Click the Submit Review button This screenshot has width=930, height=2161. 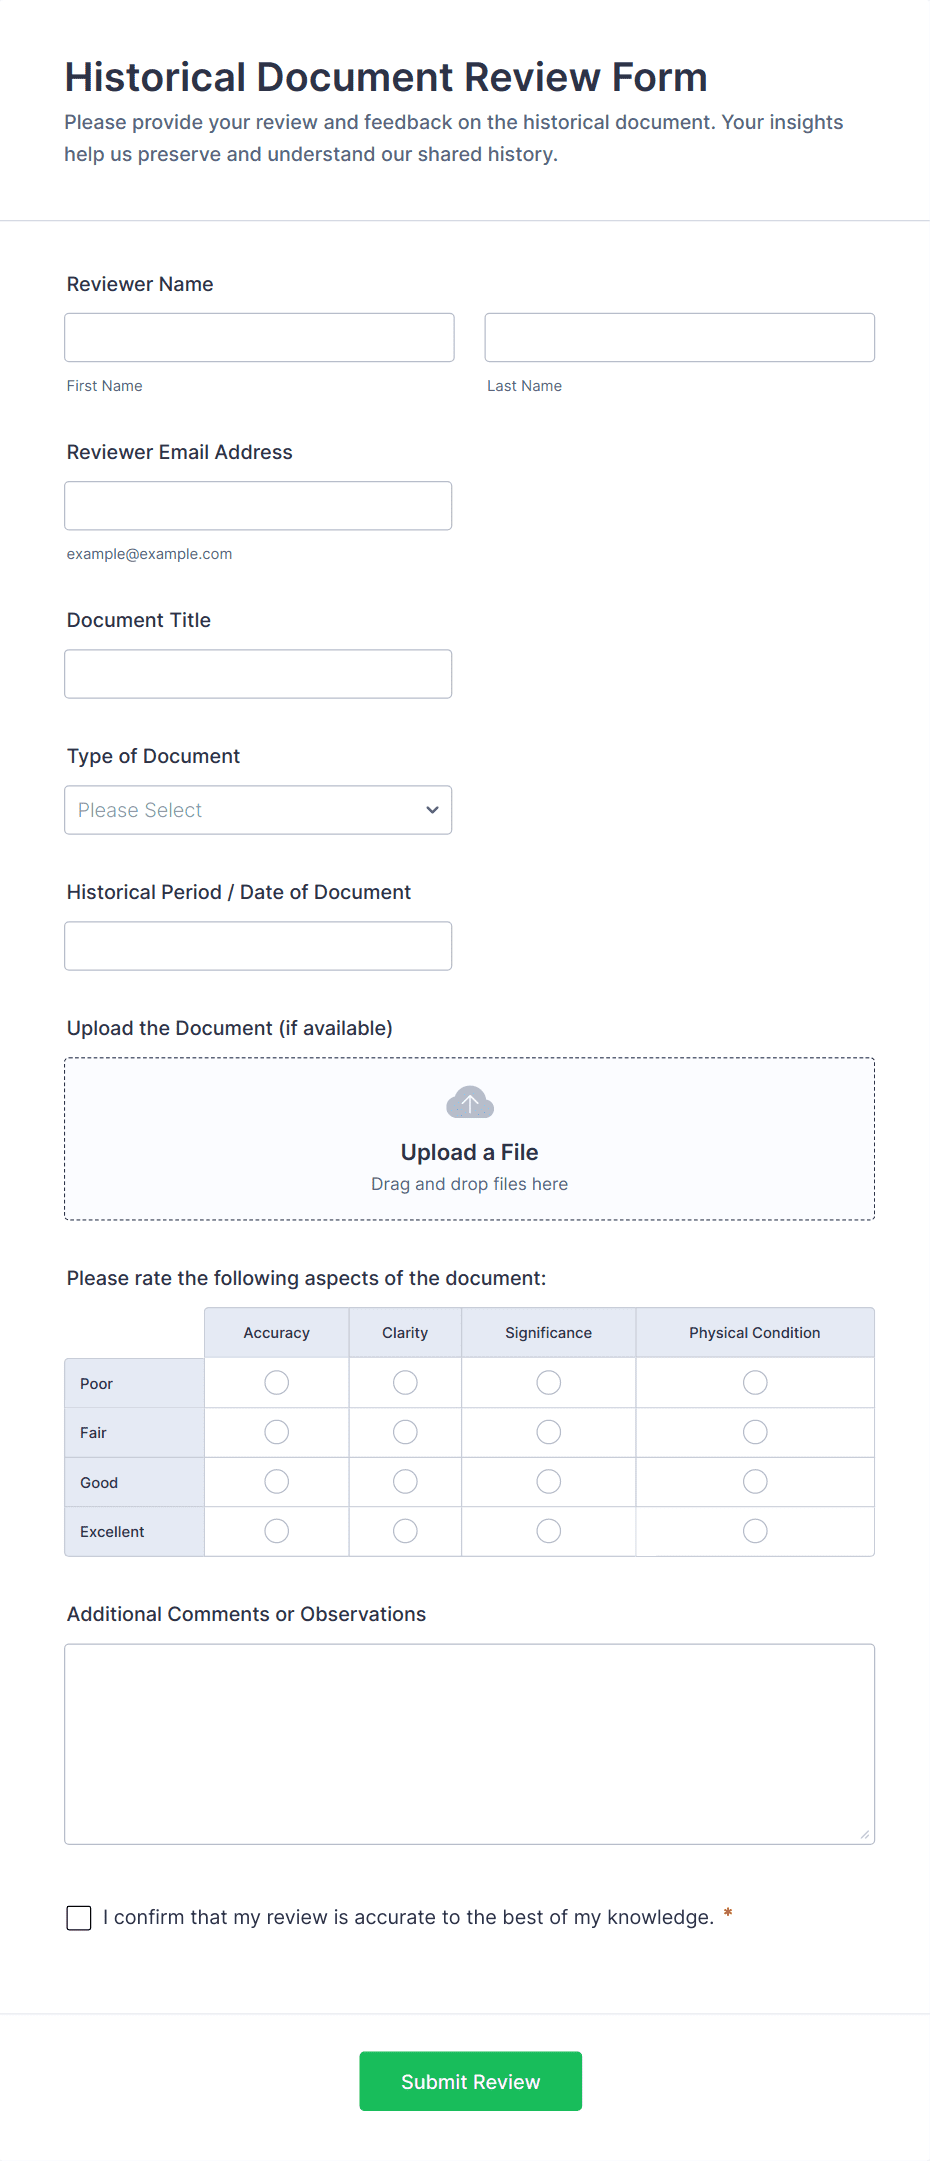470,2081
